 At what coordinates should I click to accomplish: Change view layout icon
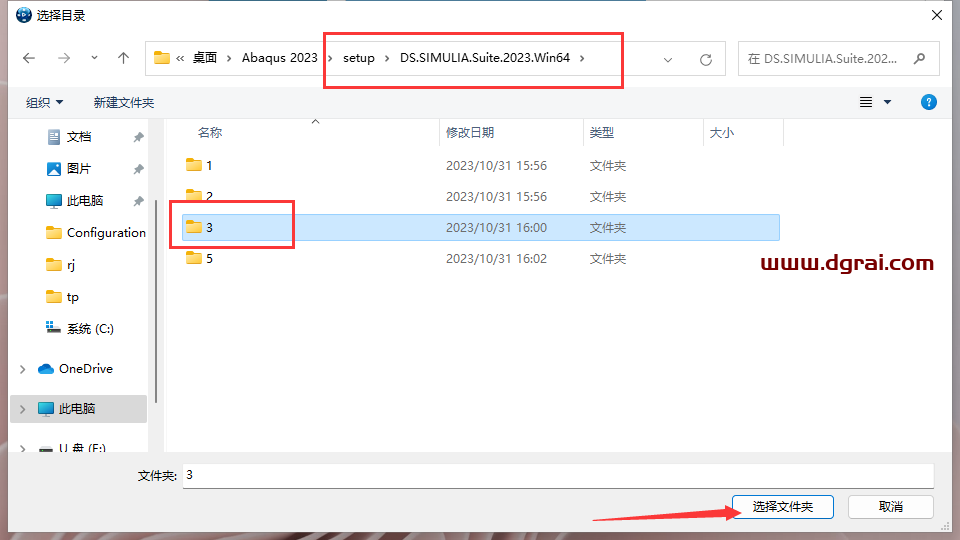[866, 102]
